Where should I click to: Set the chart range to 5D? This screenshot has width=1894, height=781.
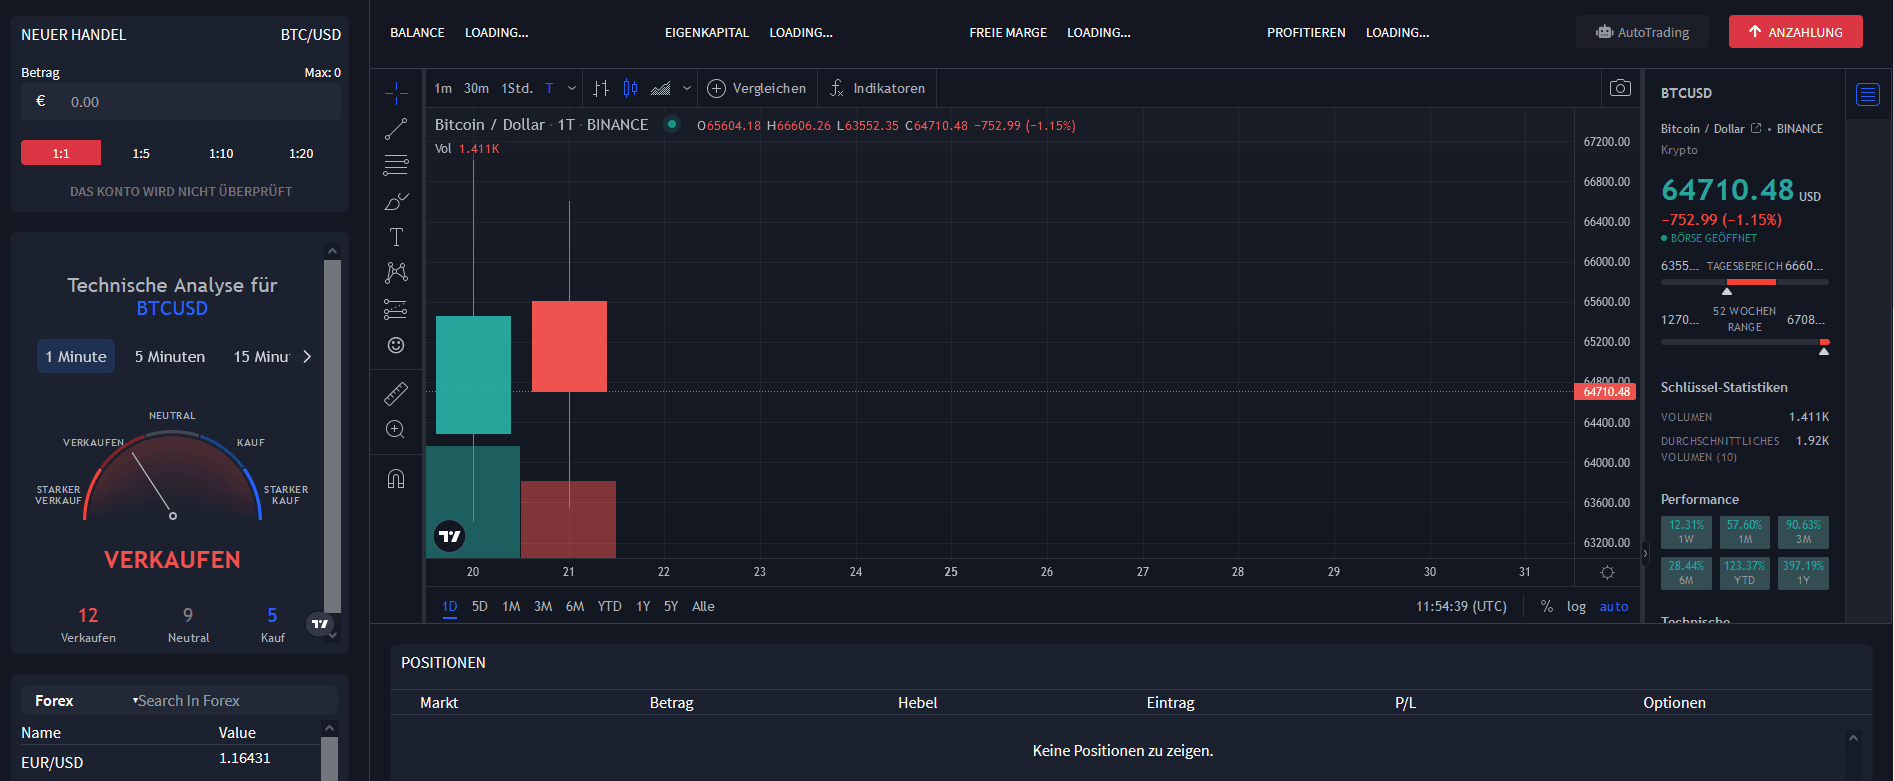480,606
